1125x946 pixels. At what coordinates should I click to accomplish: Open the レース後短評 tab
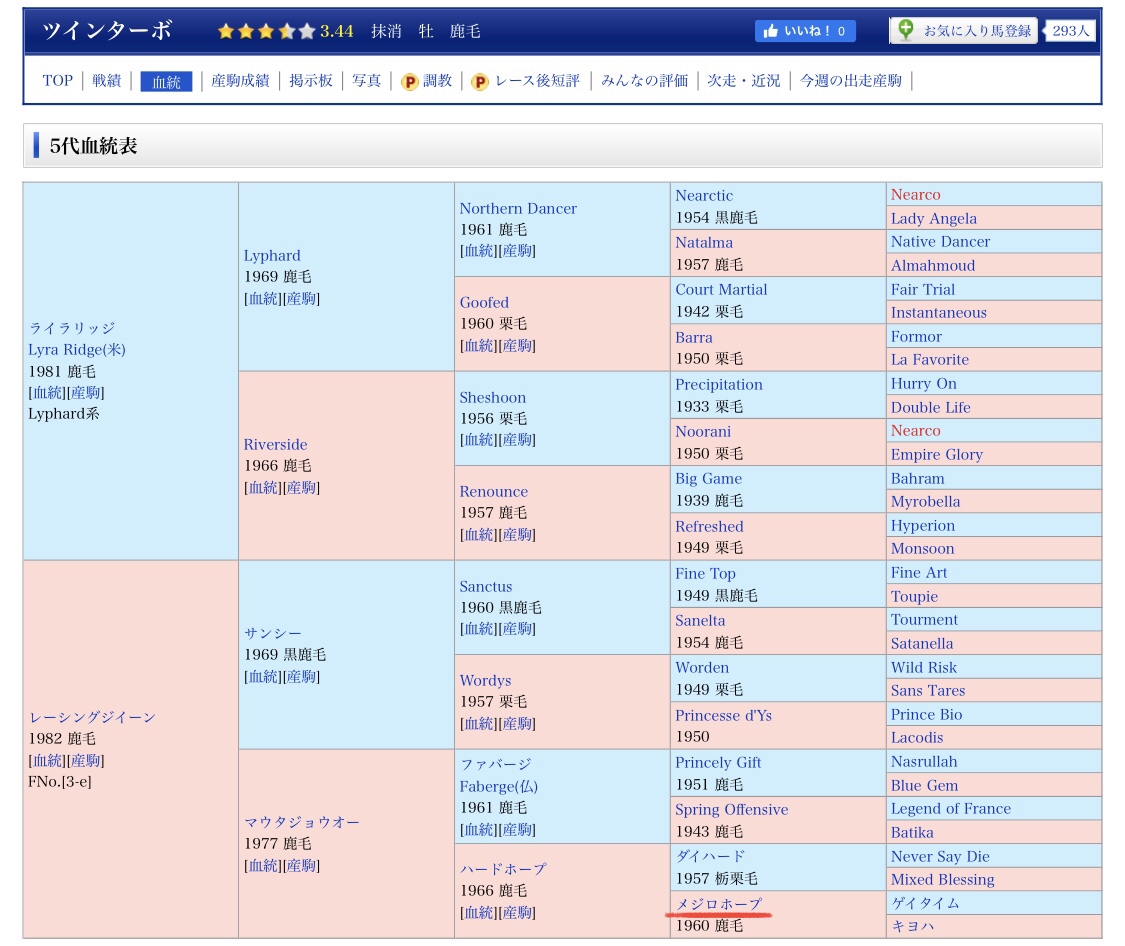(537, 80)
